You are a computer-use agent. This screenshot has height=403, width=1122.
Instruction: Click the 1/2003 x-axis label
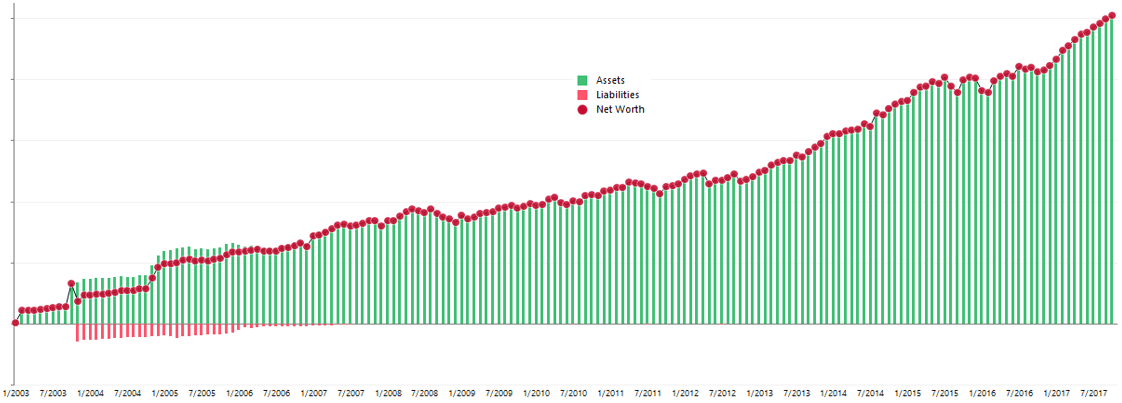coord(16,394)
